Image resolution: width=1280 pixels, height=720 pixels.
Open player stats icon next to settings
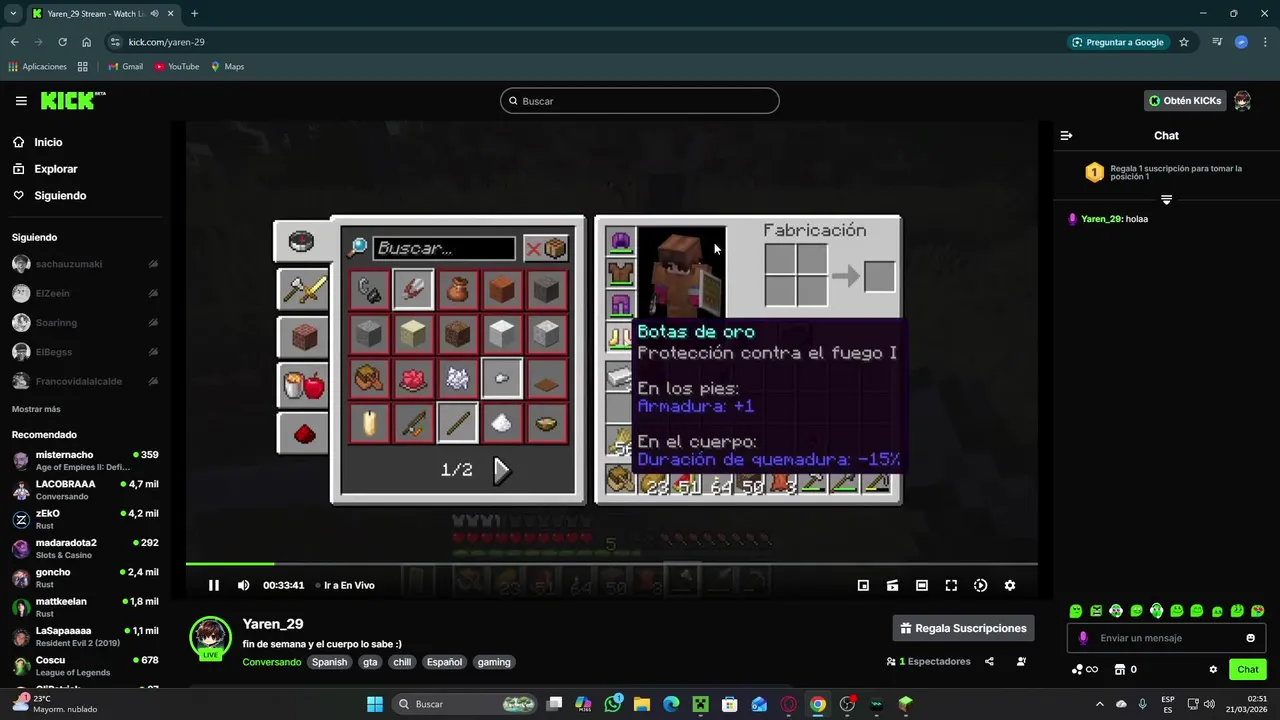tap(980, 585)
